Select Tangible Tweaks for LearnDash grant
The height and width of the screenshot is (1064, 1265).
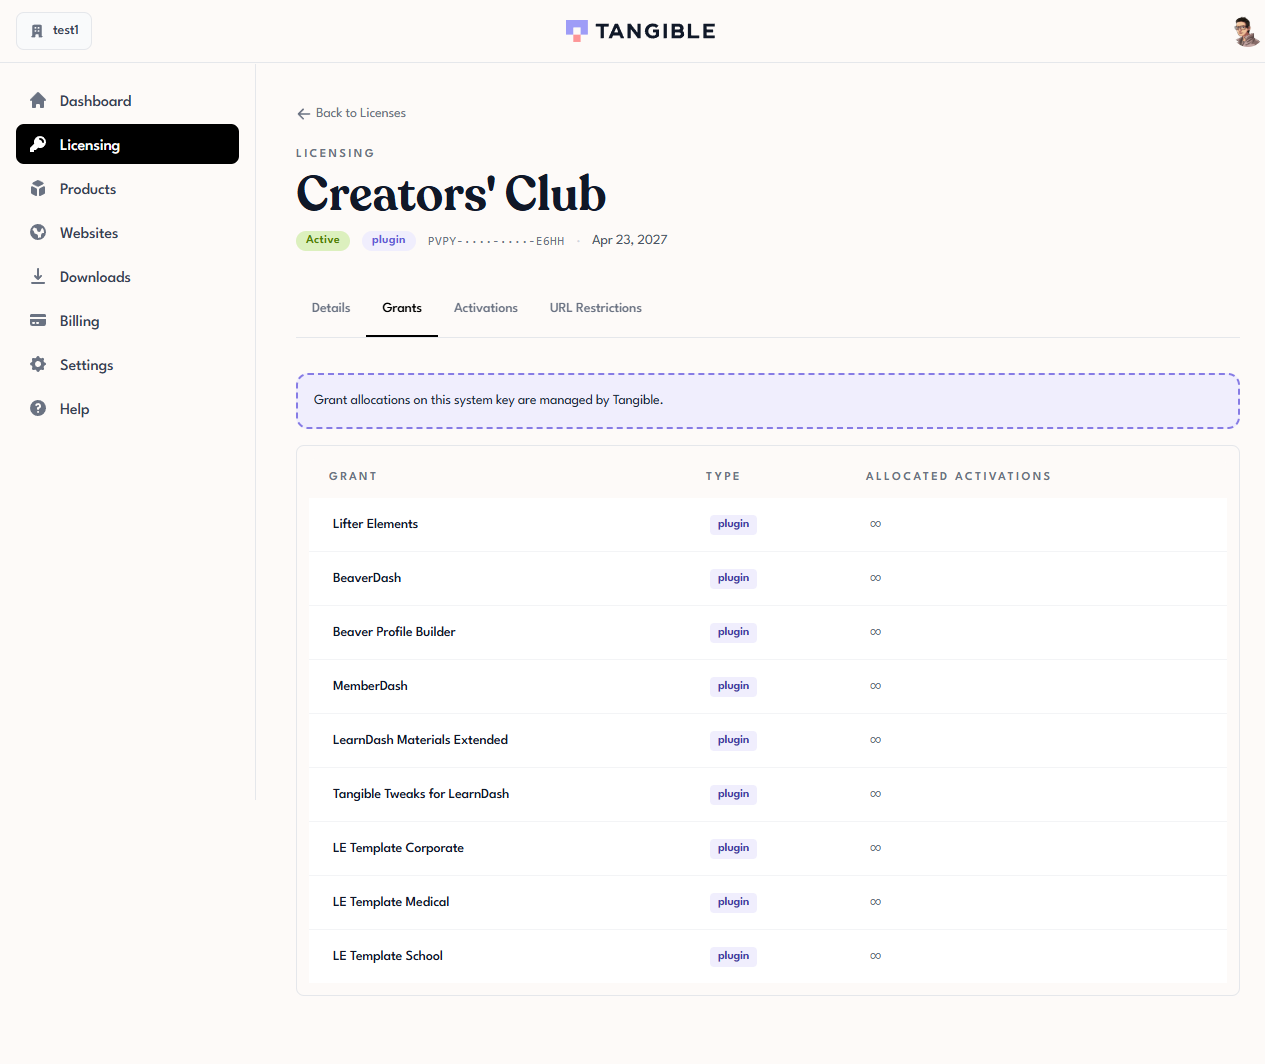pyautogui.click(x=768, y=794)
